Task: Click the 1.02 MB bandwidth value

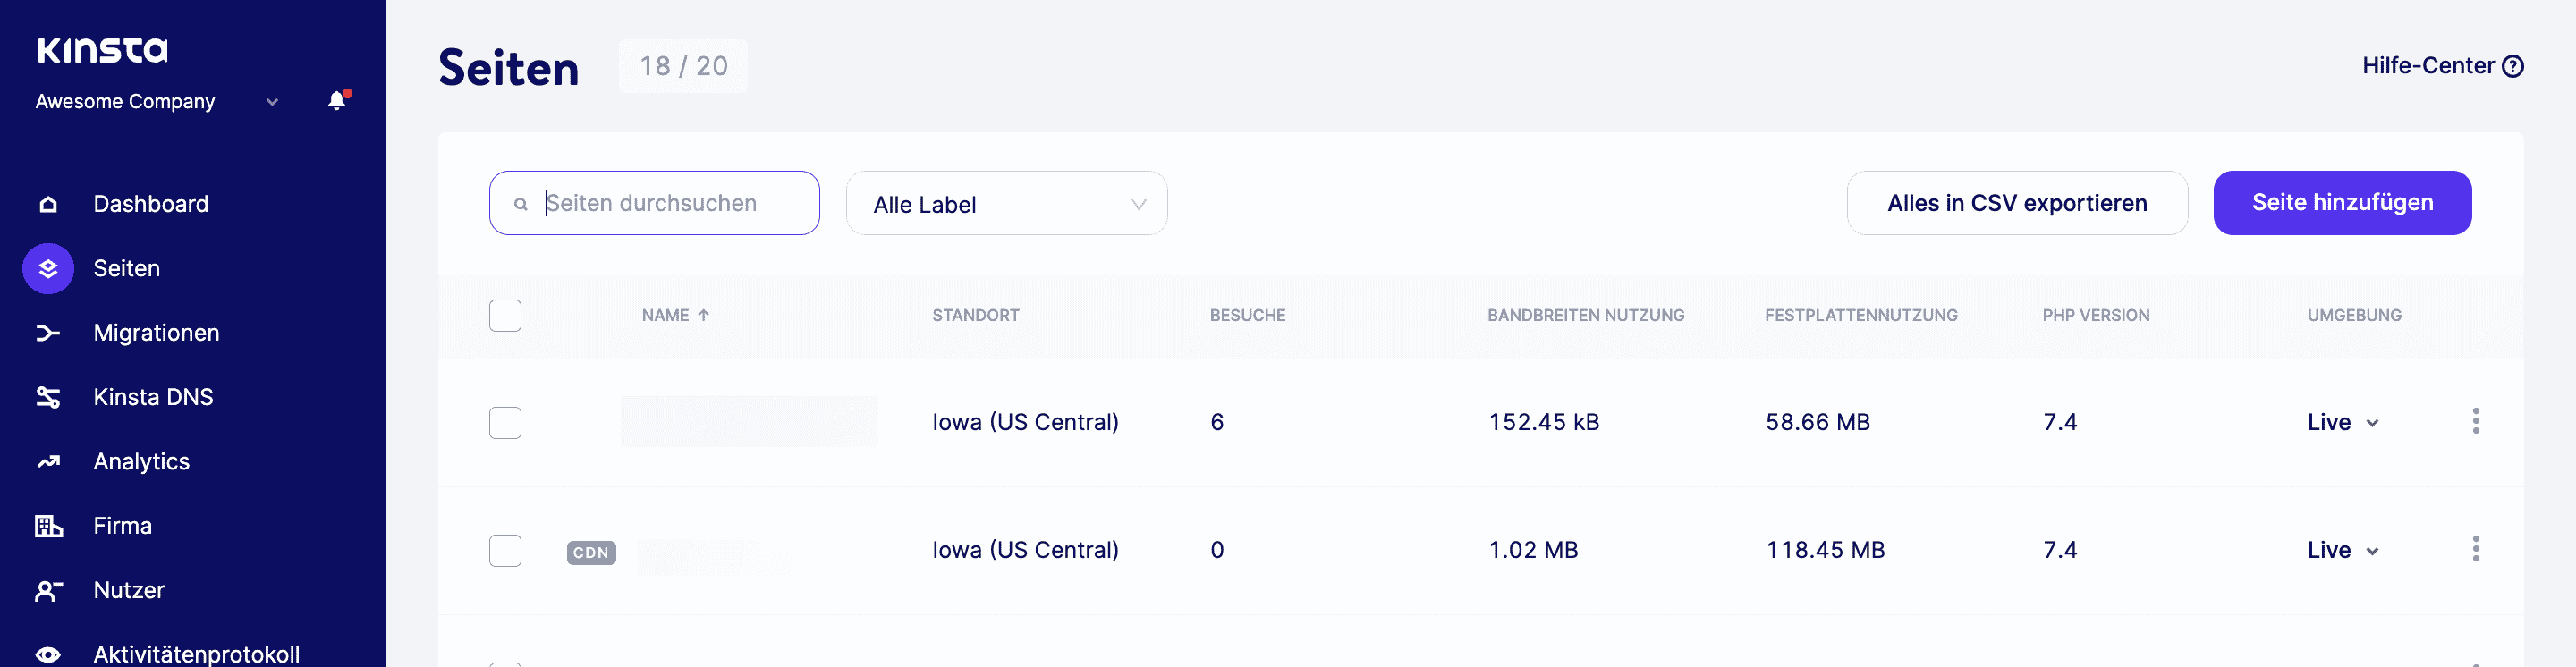Action: tap(1533, 550)
